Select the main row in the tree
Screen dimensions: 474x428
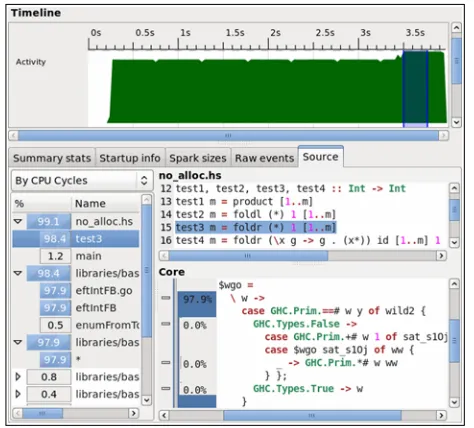[76, 256]
